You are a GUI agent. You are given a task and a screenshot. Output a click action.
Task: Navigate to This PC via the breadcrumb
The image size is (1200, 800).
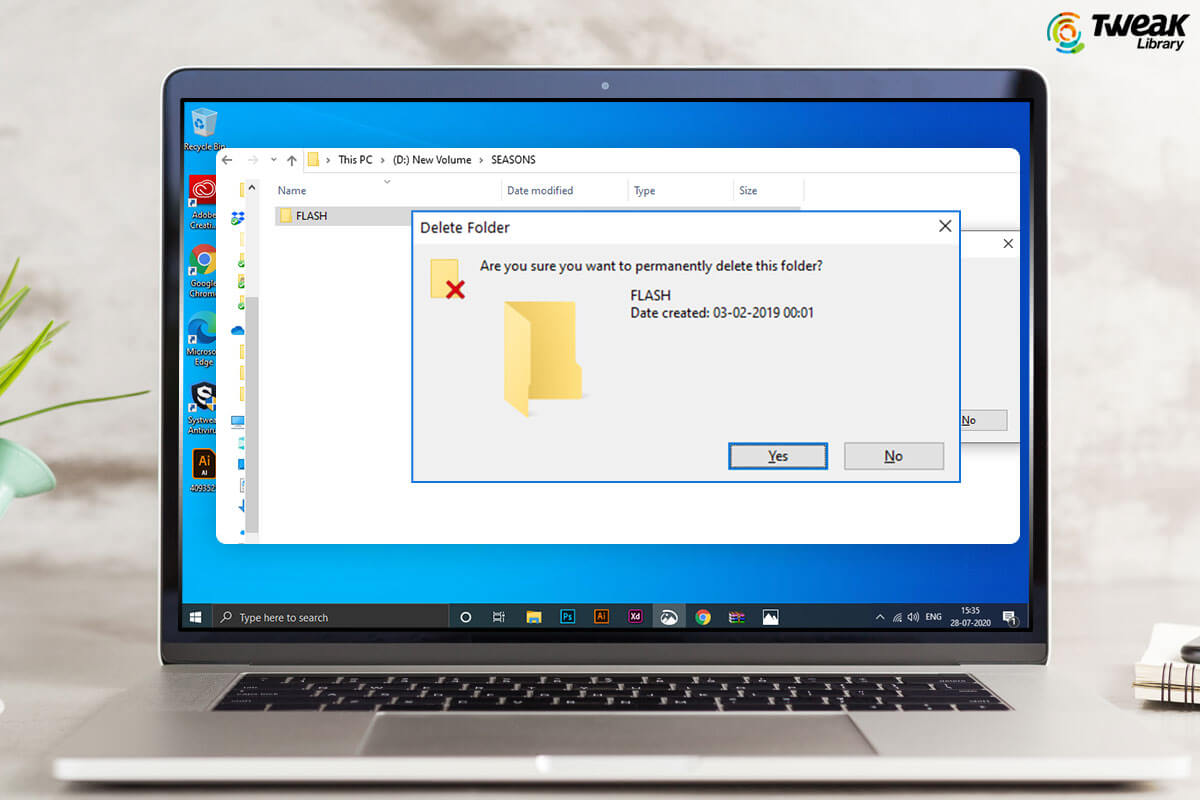[355, 159]
